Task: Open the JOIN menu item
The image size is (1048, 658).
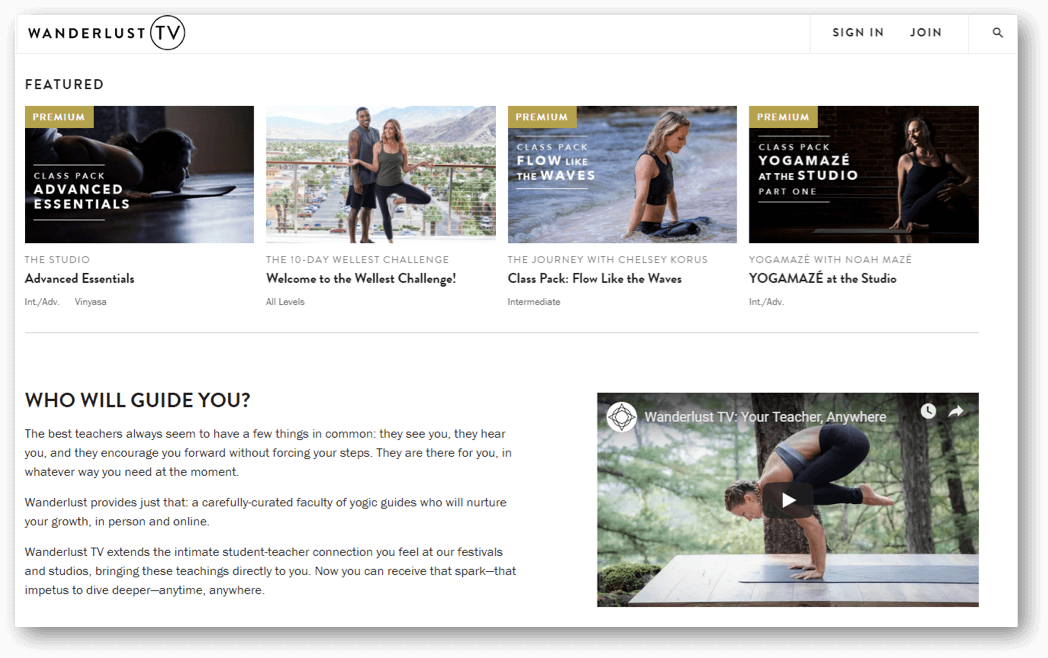Action: [926, 32]
